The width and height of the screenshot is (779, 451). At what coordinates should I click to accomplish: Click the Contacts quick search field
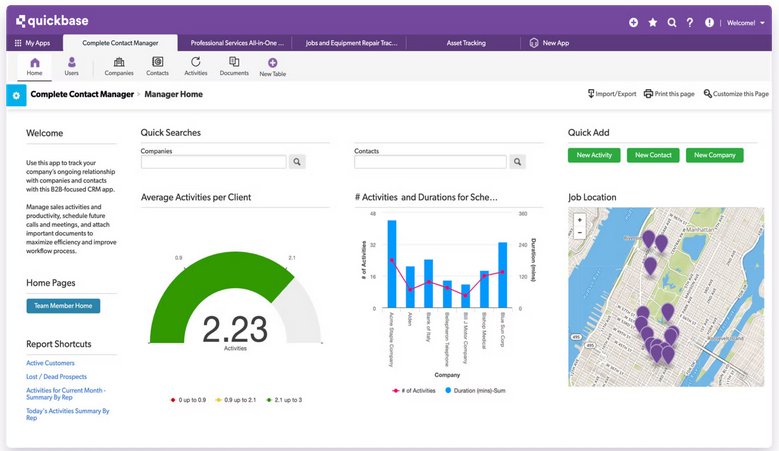point(430,161)
